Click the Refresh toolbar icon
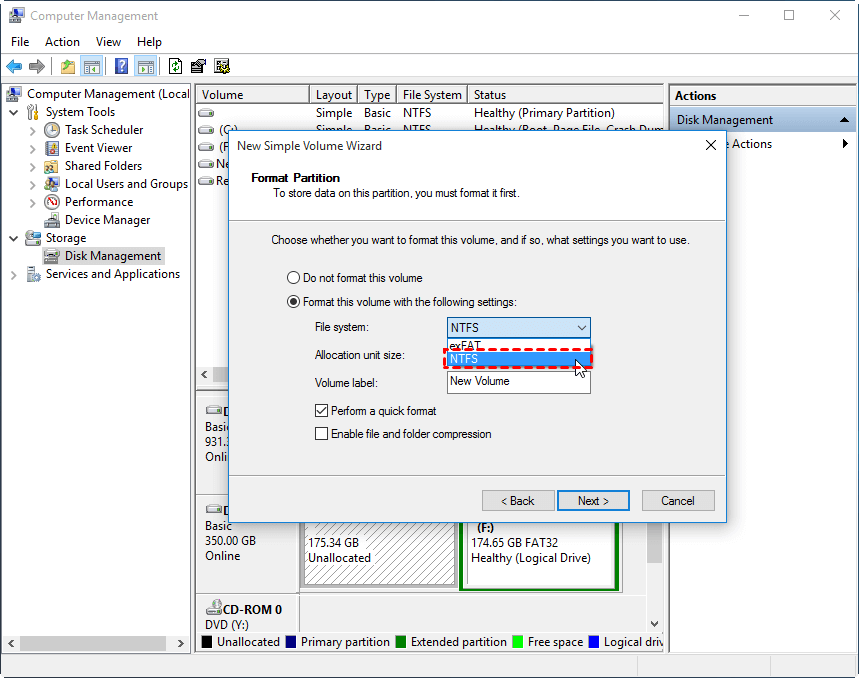 pos(175,67)
